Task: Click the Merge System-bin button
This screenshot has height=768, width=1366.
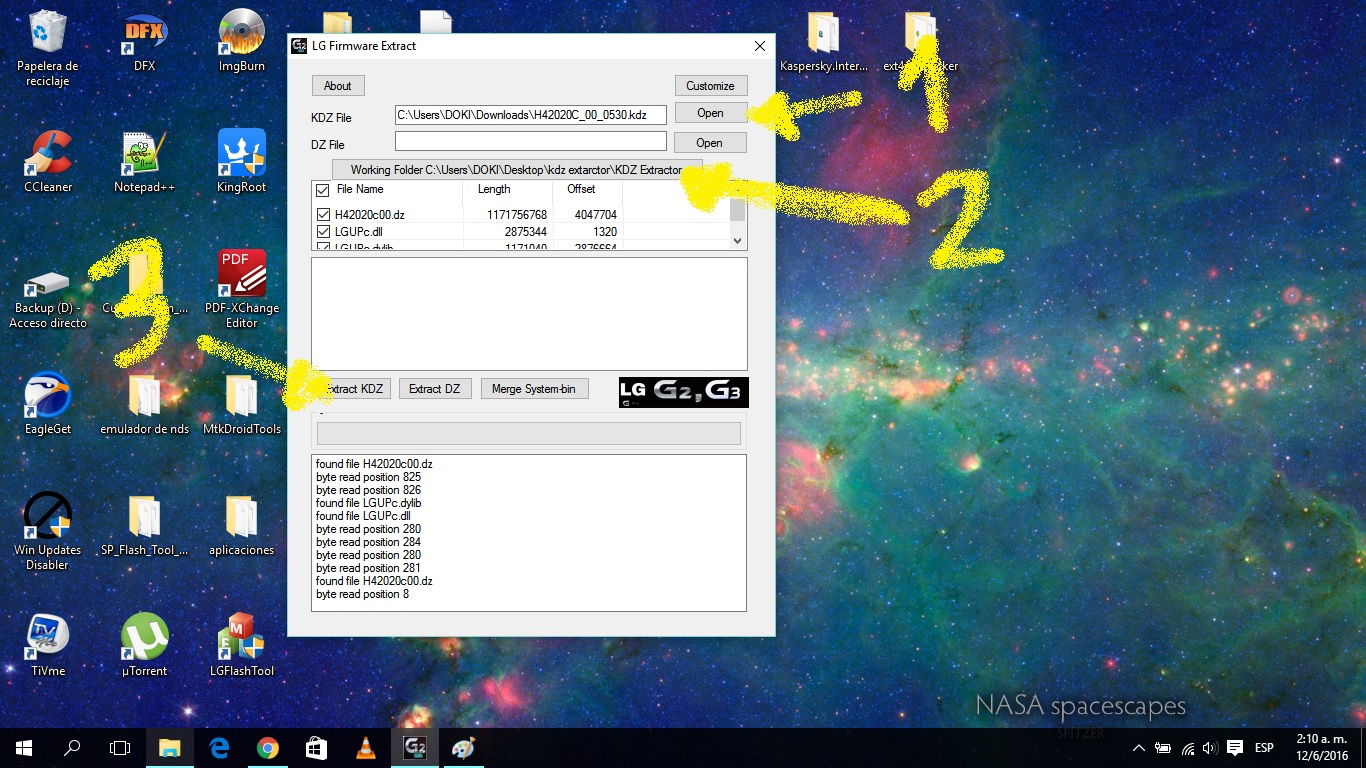Action: tap(534, 389)
